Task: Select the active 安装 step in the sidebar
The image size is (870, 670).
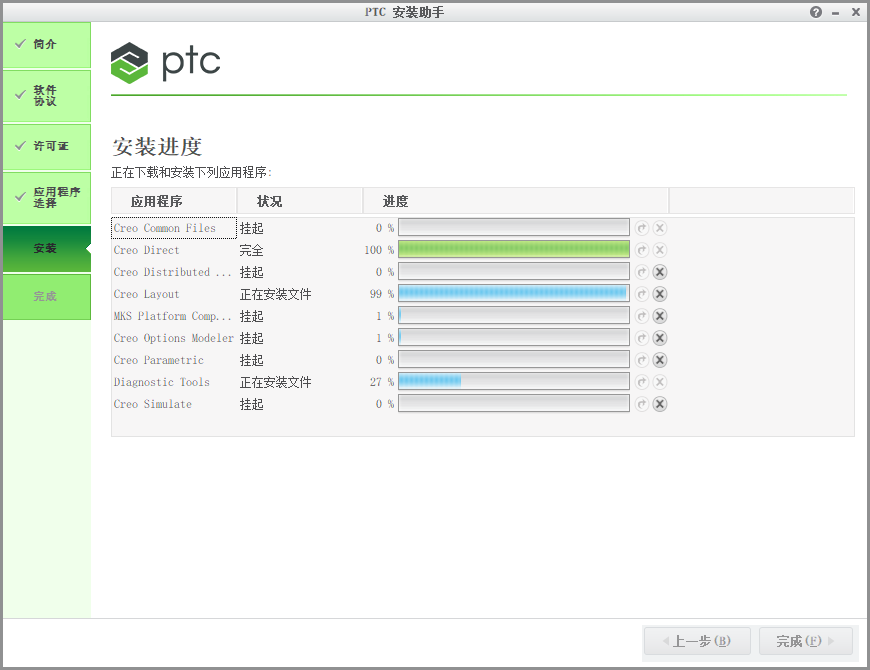Action: point(47,248)
